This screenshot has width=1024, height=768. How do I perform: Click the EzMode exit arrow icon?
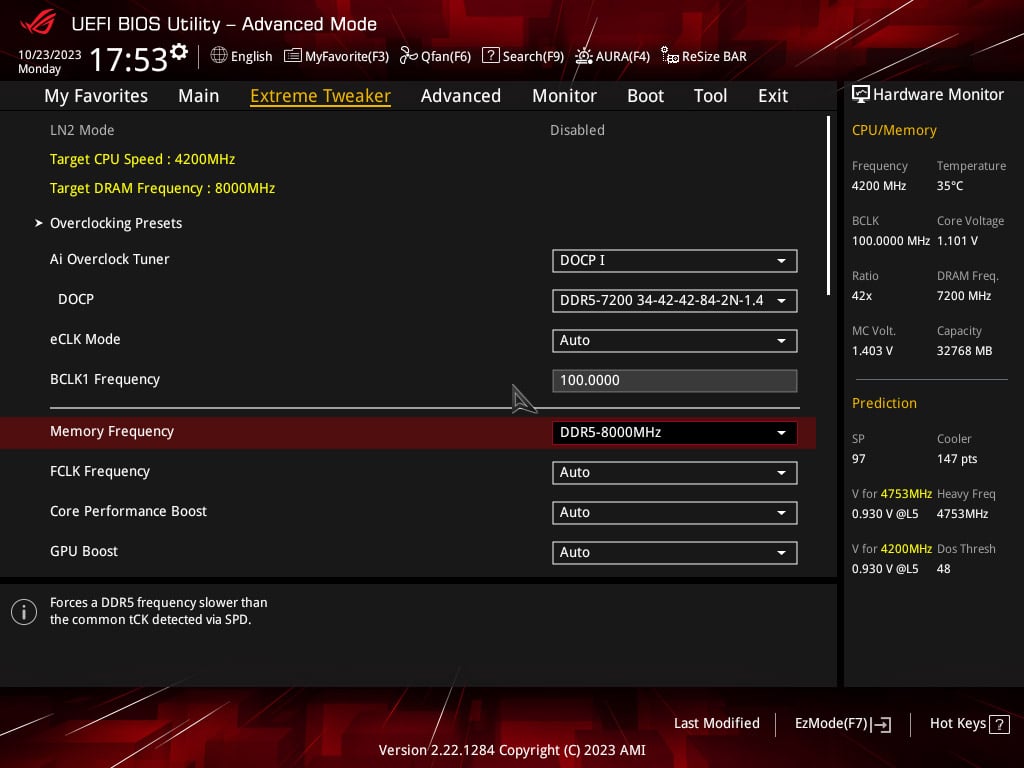881,724
